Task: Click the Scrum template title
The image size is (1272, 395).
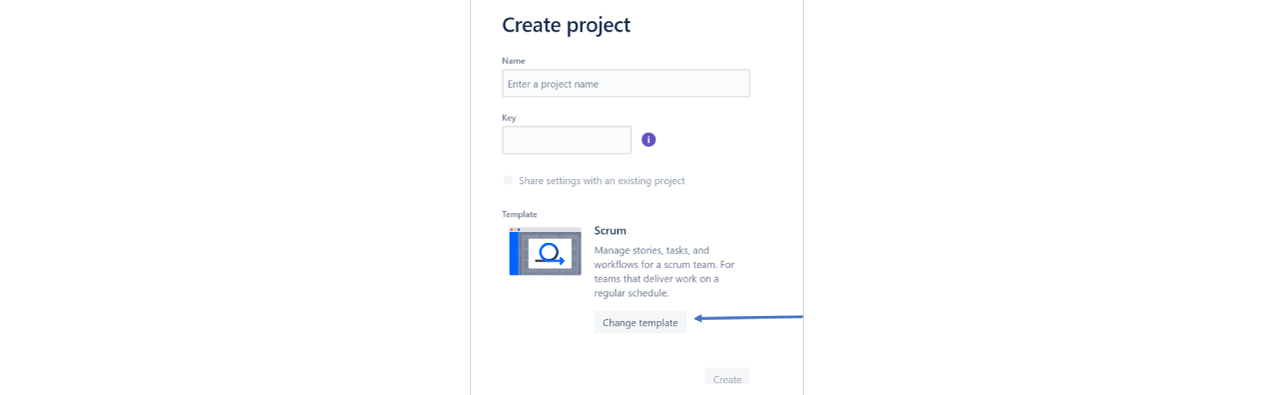Action: click(x=610, y=231)
